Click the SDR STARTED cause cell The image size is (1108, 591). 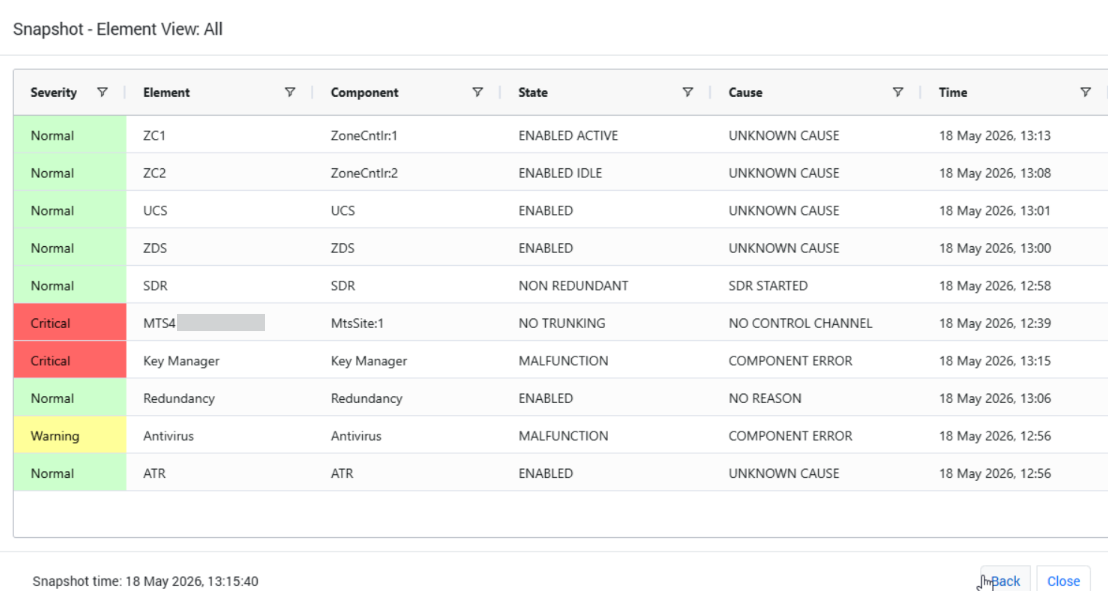coord(816,286)
